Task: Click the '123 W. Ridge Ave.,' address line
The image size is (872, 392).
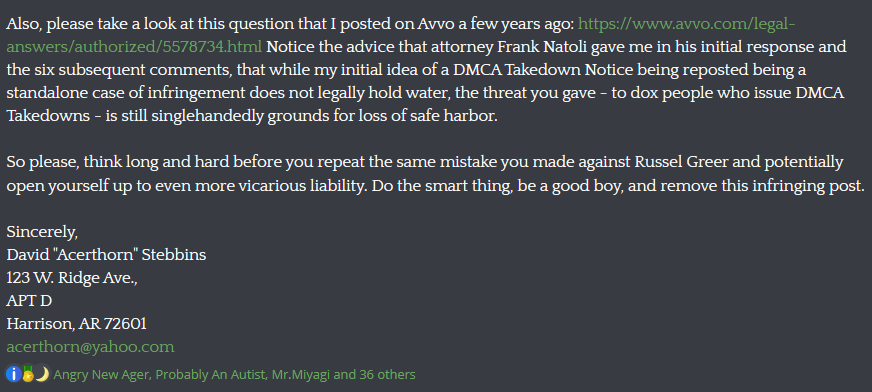Action: point(72,277)
